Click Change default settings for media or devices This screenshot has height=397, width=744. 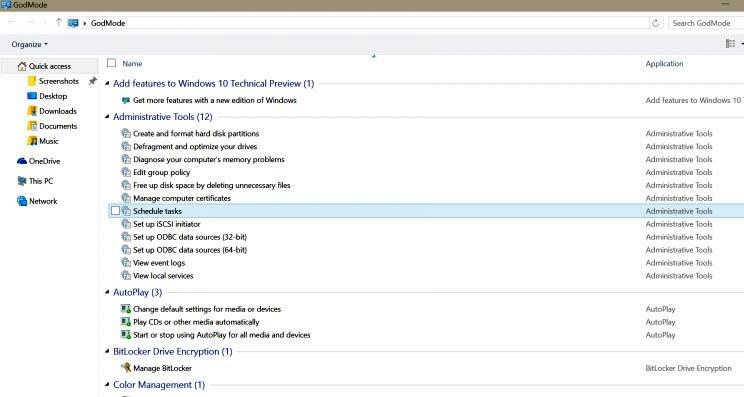tap(207, 309)
